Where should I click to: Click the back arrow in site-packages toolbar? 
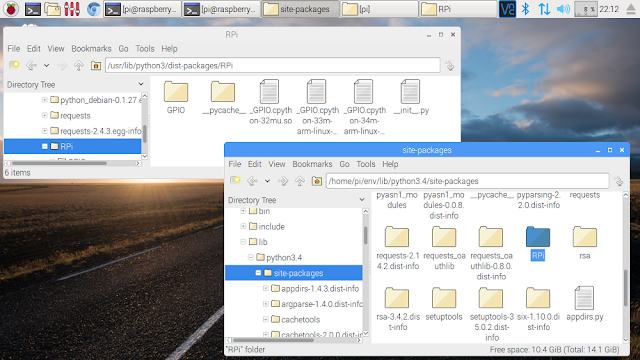[x=252, y=181]
